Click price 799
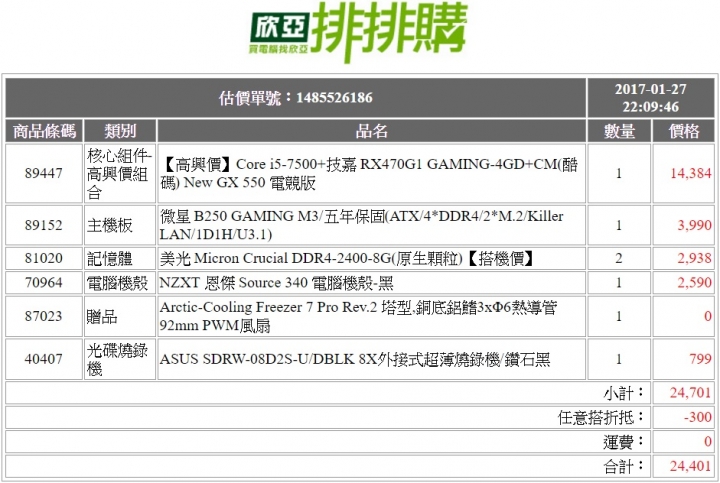 [x=700, y=359]
